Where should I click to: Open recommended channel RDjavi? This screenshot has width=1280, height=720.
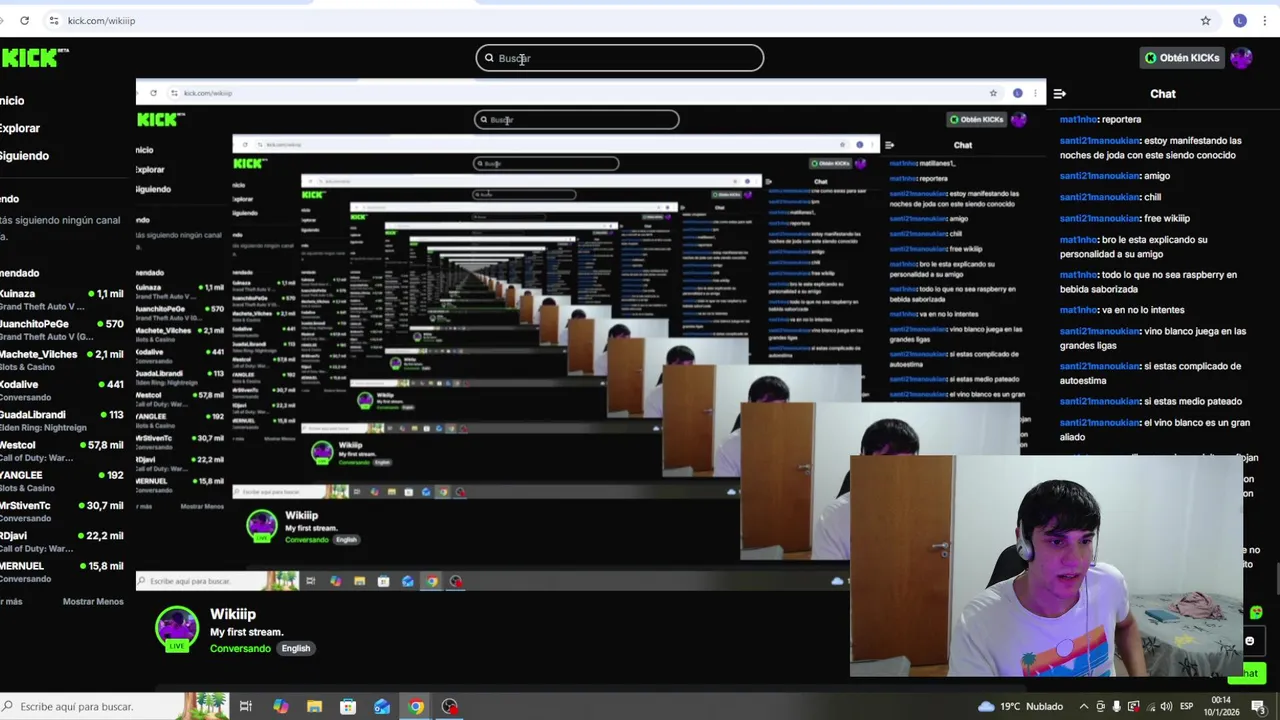tap(62, 541)
